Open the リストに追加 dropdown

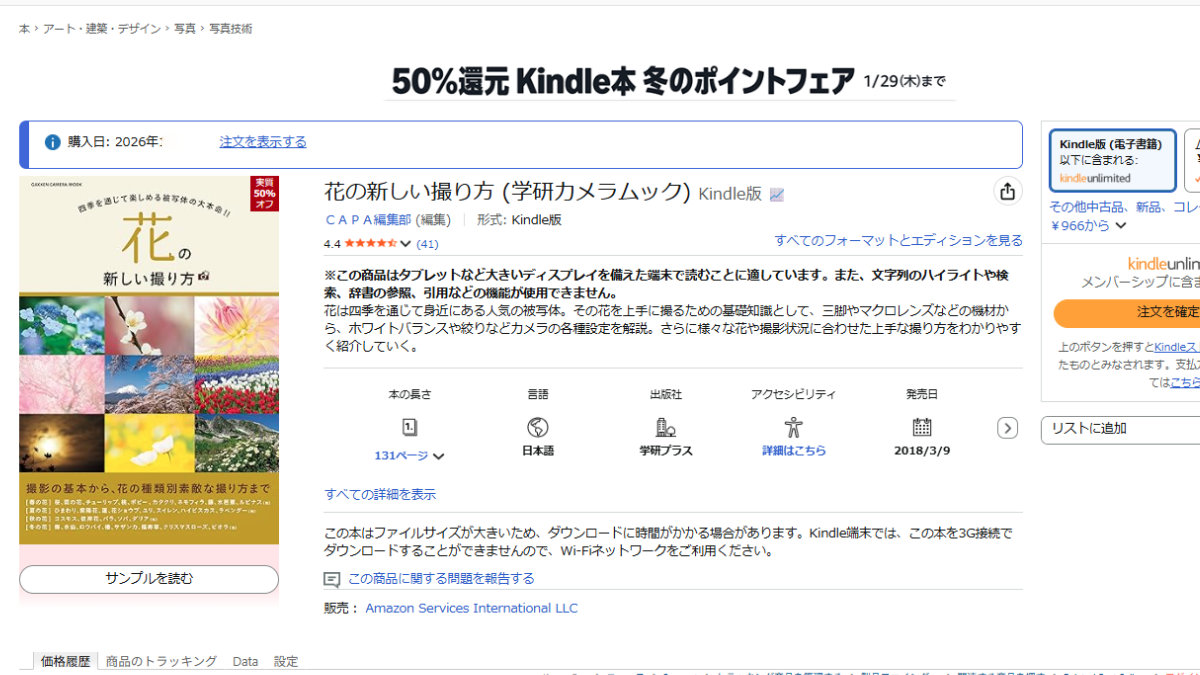coord(1120,429)
